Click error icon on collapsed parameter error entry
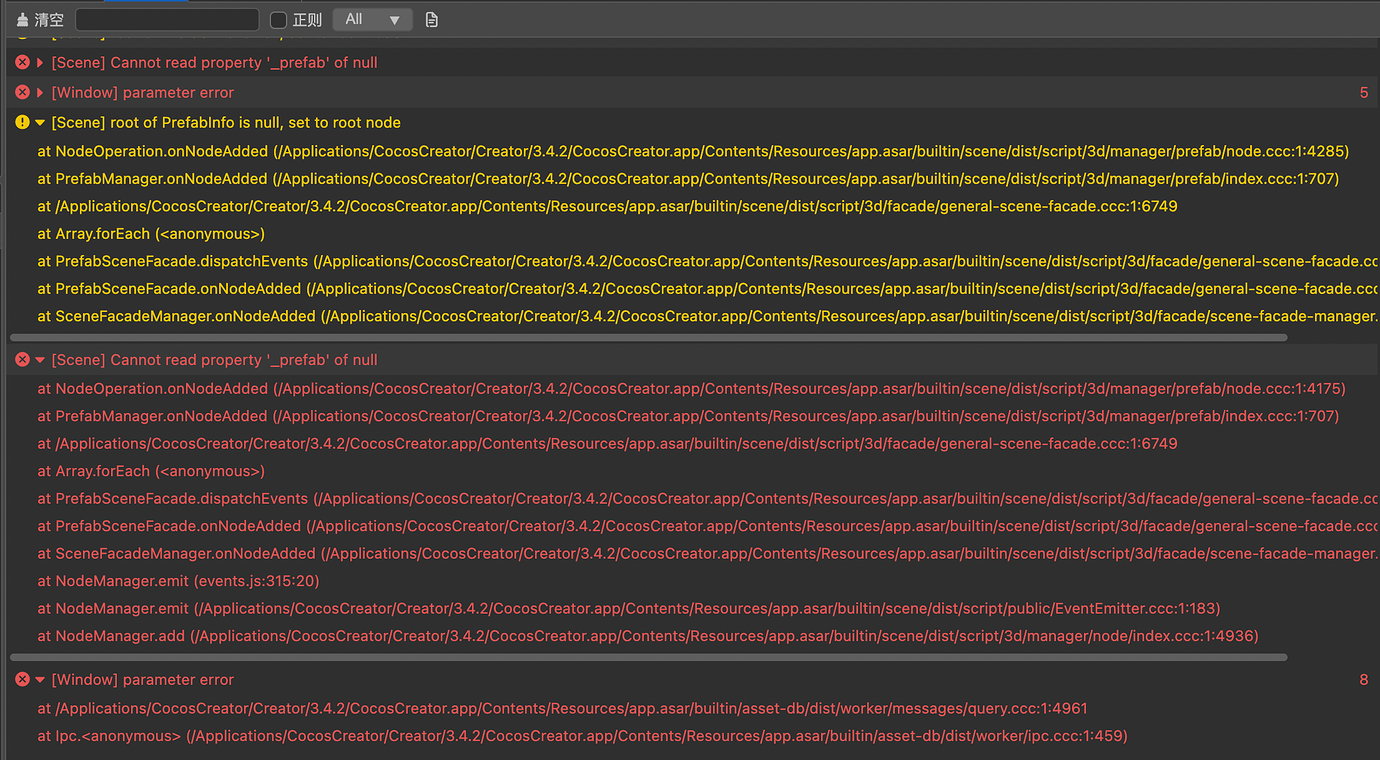1380x760 pixels. (x=22, y=92)
